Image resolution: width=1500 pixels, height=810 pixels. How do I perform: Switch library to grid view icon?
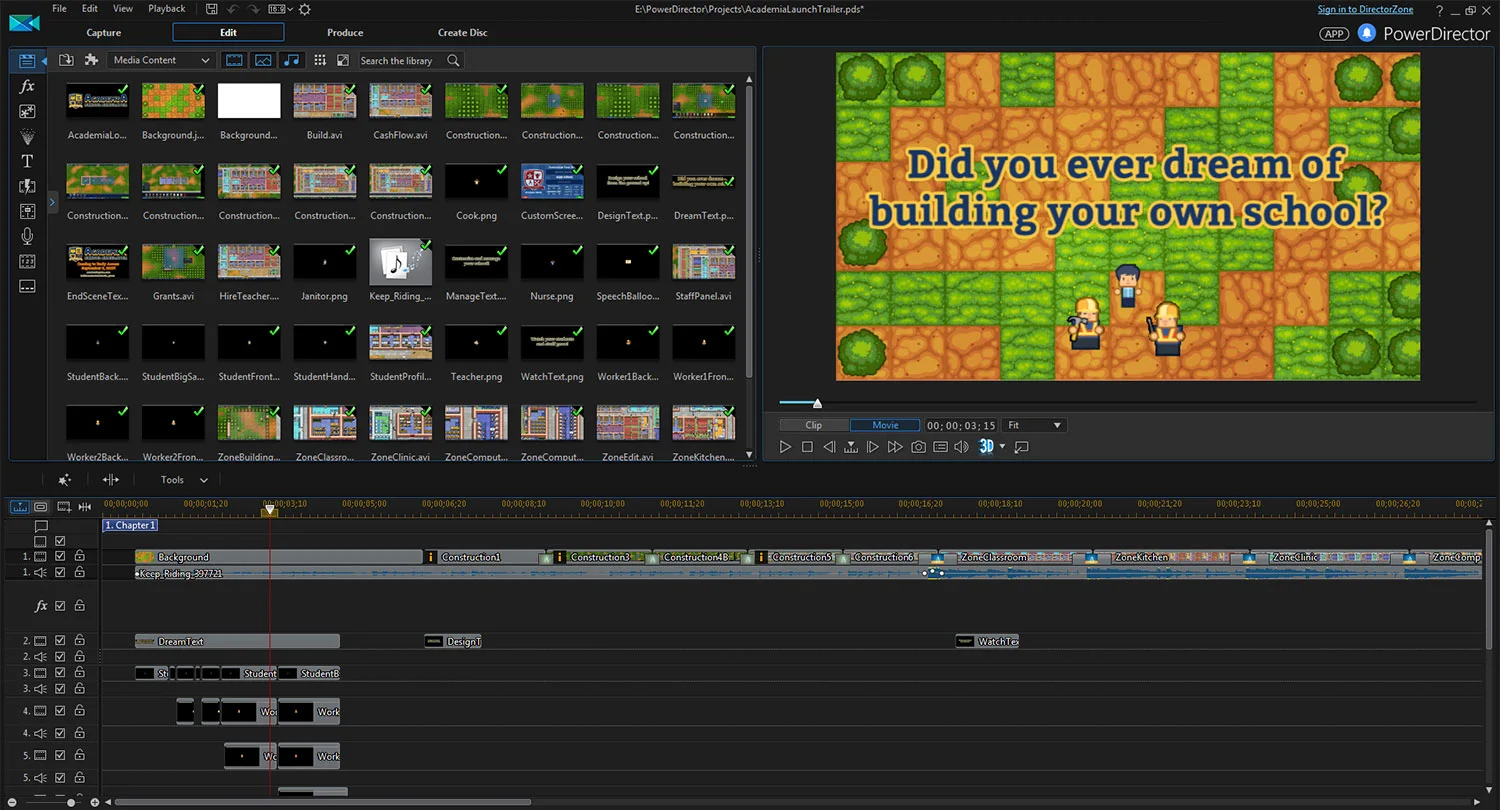[x=320, y=60]
